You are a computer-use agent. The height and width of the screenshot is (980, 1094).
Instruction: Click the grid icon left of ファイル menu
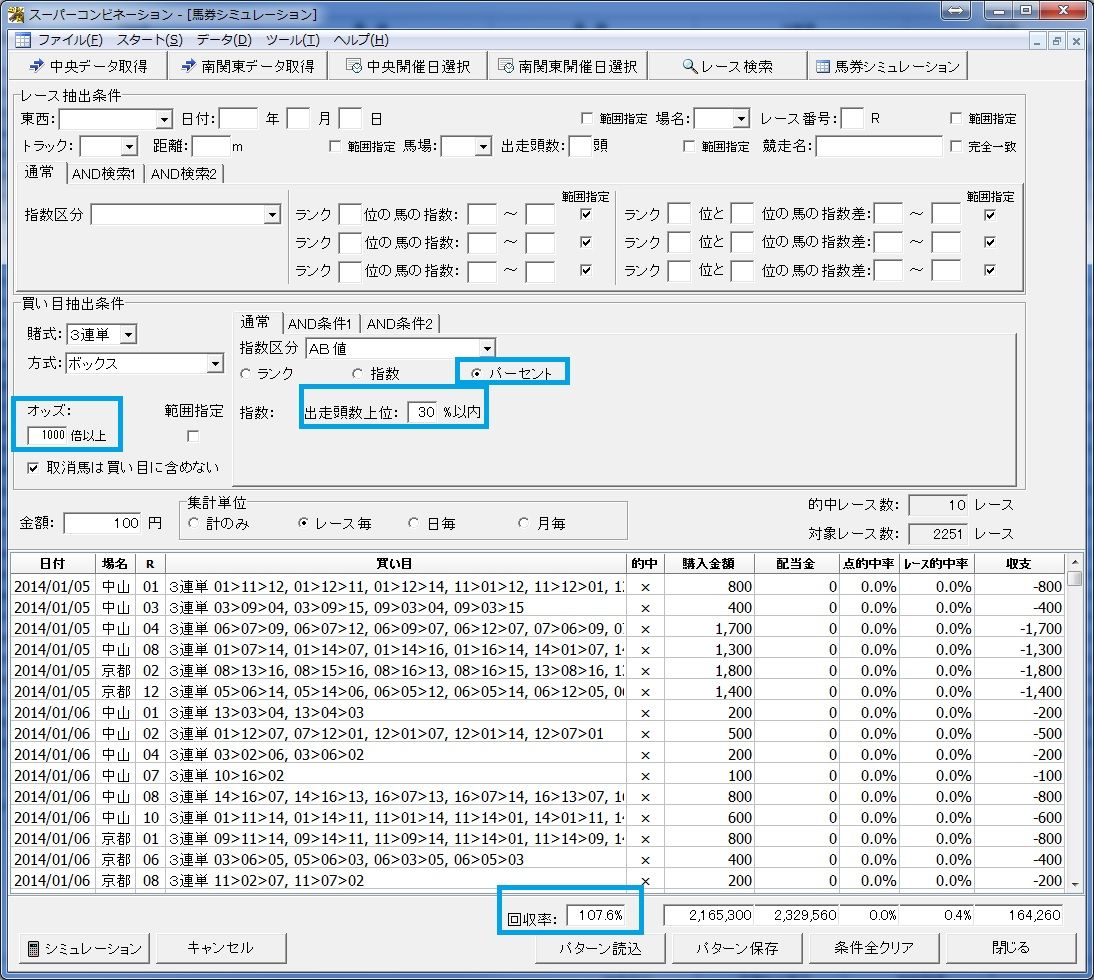(22, 40)
